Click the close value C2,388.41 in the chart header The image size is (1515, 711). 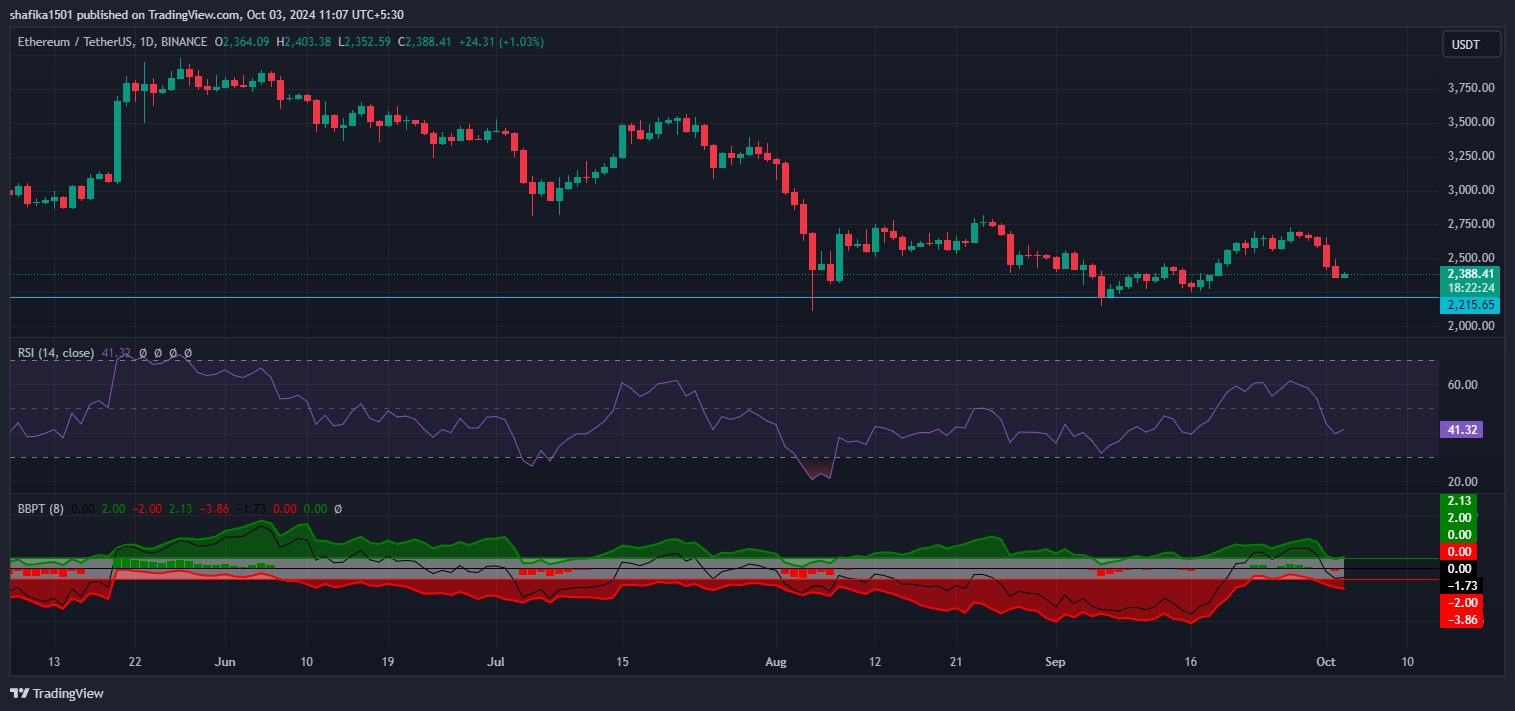coord(425,42)
